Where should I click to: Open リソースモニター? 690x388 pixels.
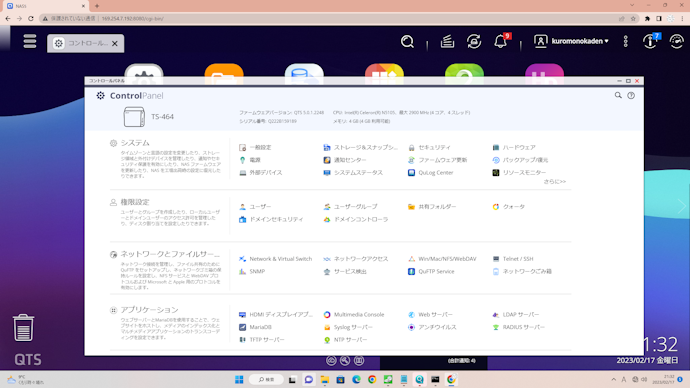tap(519, 173)
